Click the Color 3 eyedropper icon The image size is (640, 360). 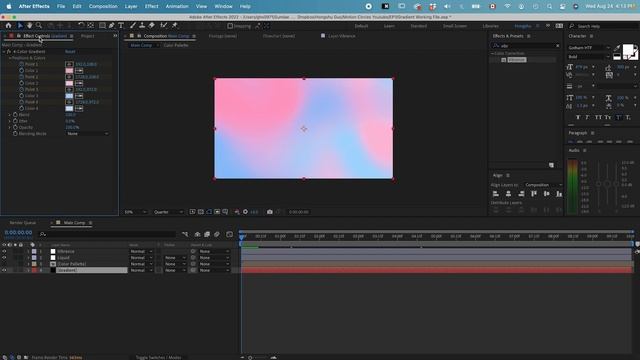[79, 96]
